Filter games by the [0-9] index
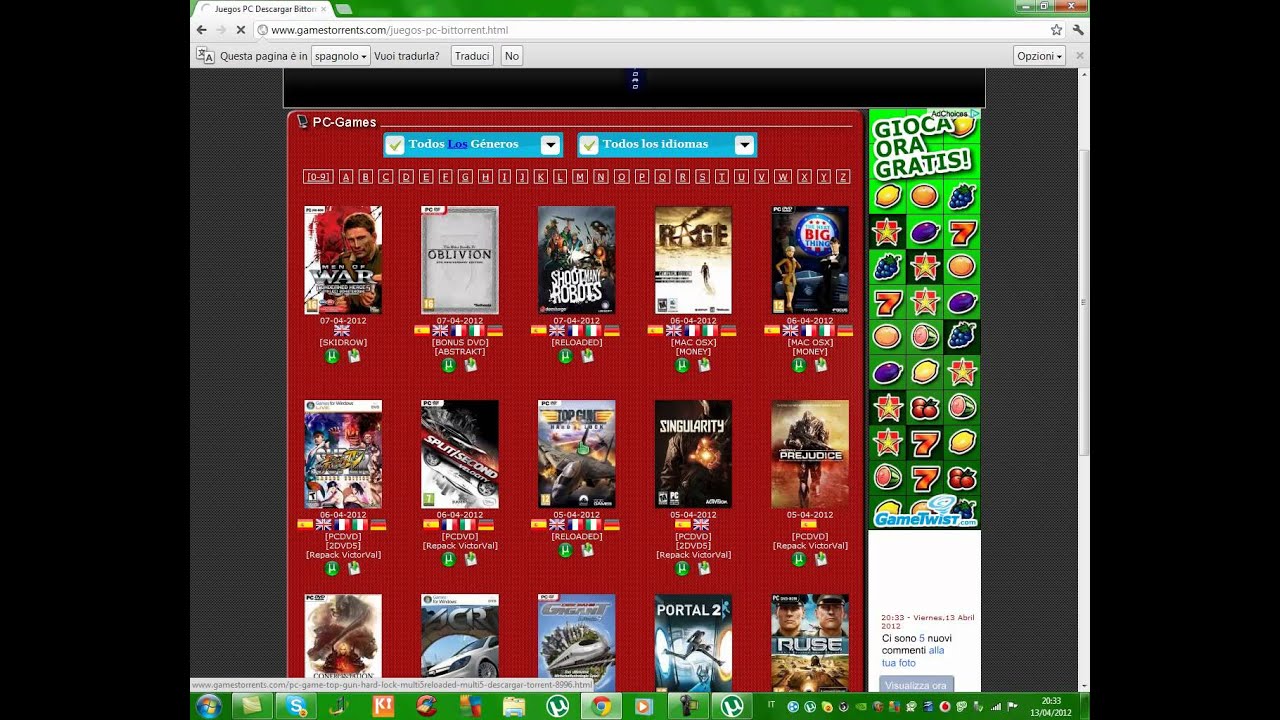 pyautogui.click(x=318, y=177)
